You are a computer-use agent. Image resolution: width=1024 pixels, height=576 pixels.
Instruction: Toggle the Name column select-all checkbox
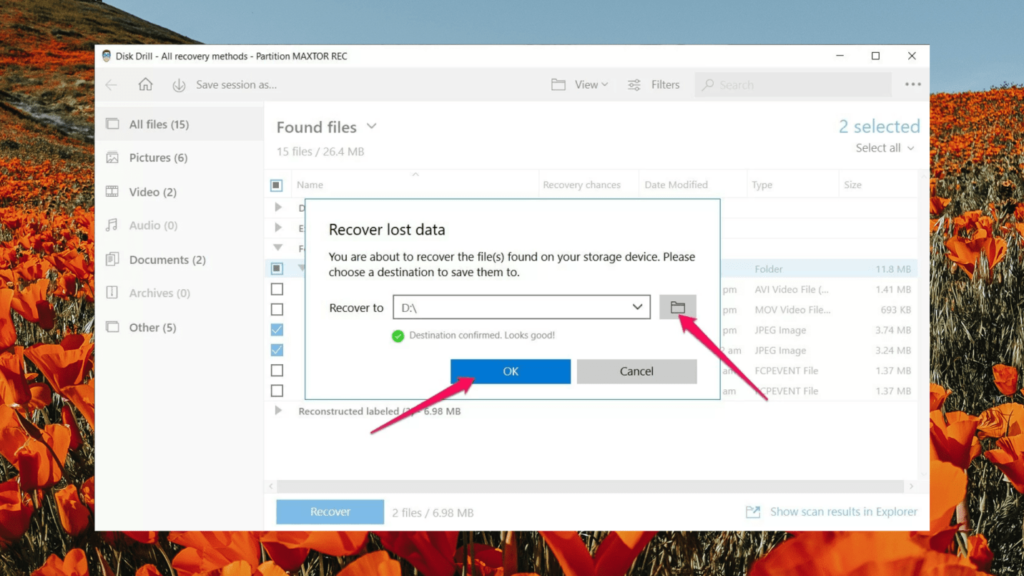pos(277,184)
